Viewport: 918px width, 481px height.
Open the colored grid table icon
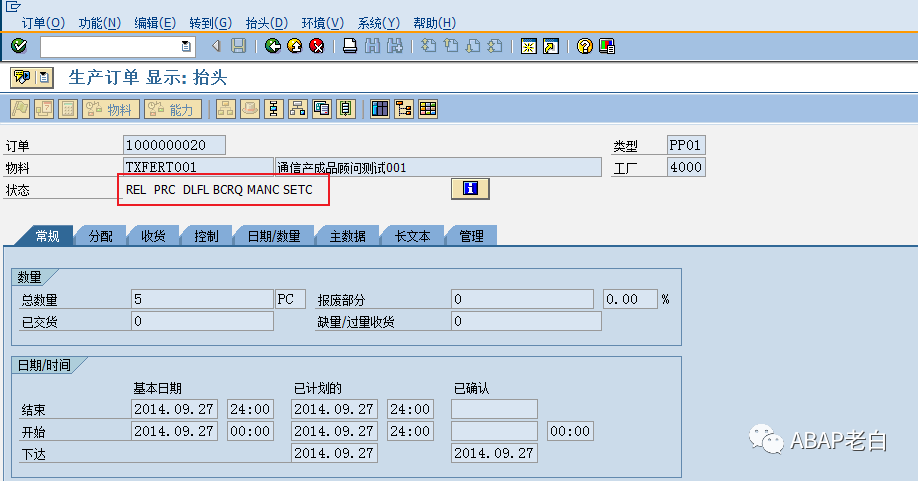point(428,109)
